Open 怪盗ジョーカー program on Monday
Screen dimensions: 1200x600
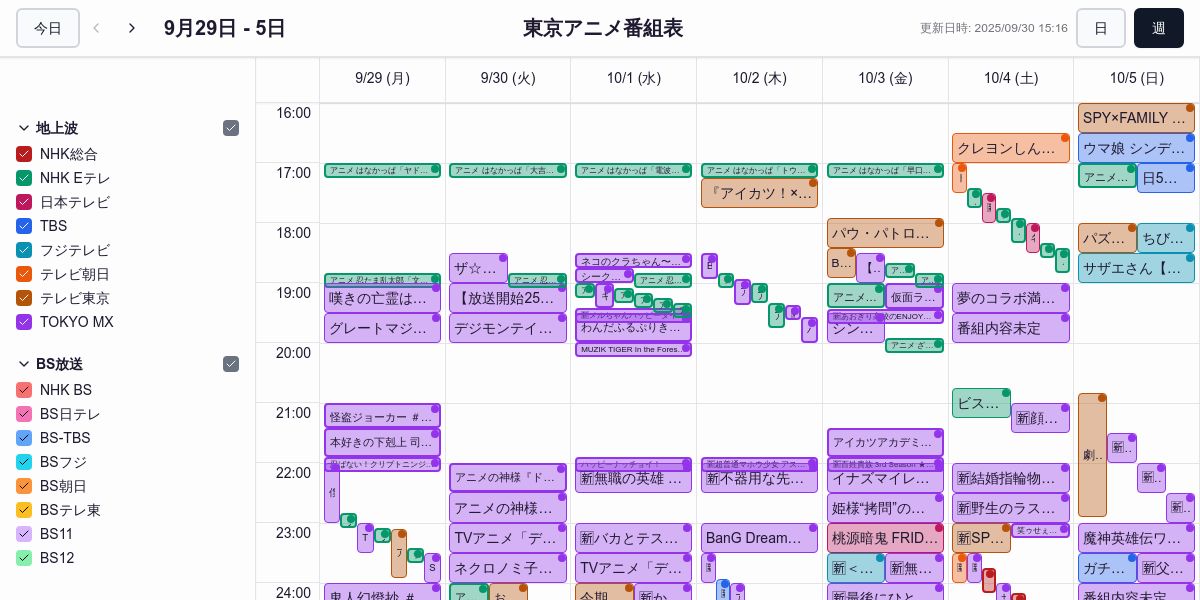click(382, 416)
